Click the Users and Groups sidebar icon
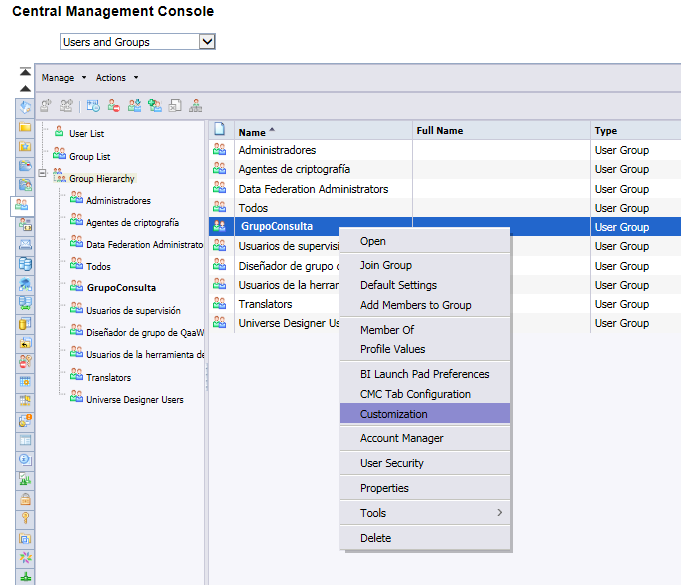This screenshot has height=585, width=681. (x=25, y=205)
